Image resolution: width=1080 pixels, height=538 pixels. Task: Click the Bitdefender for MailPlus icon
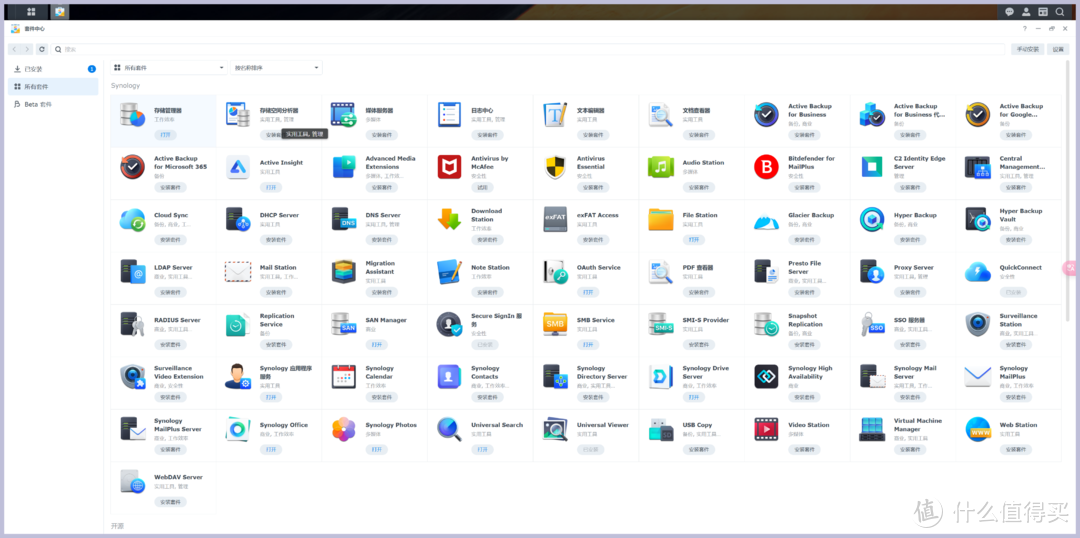tap(766, 167)
